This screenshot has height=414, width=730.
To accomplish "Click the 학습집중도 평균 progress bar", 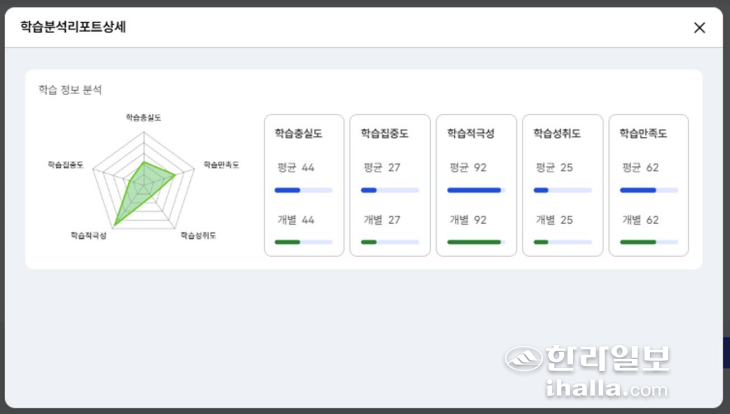I will (389, 190).
